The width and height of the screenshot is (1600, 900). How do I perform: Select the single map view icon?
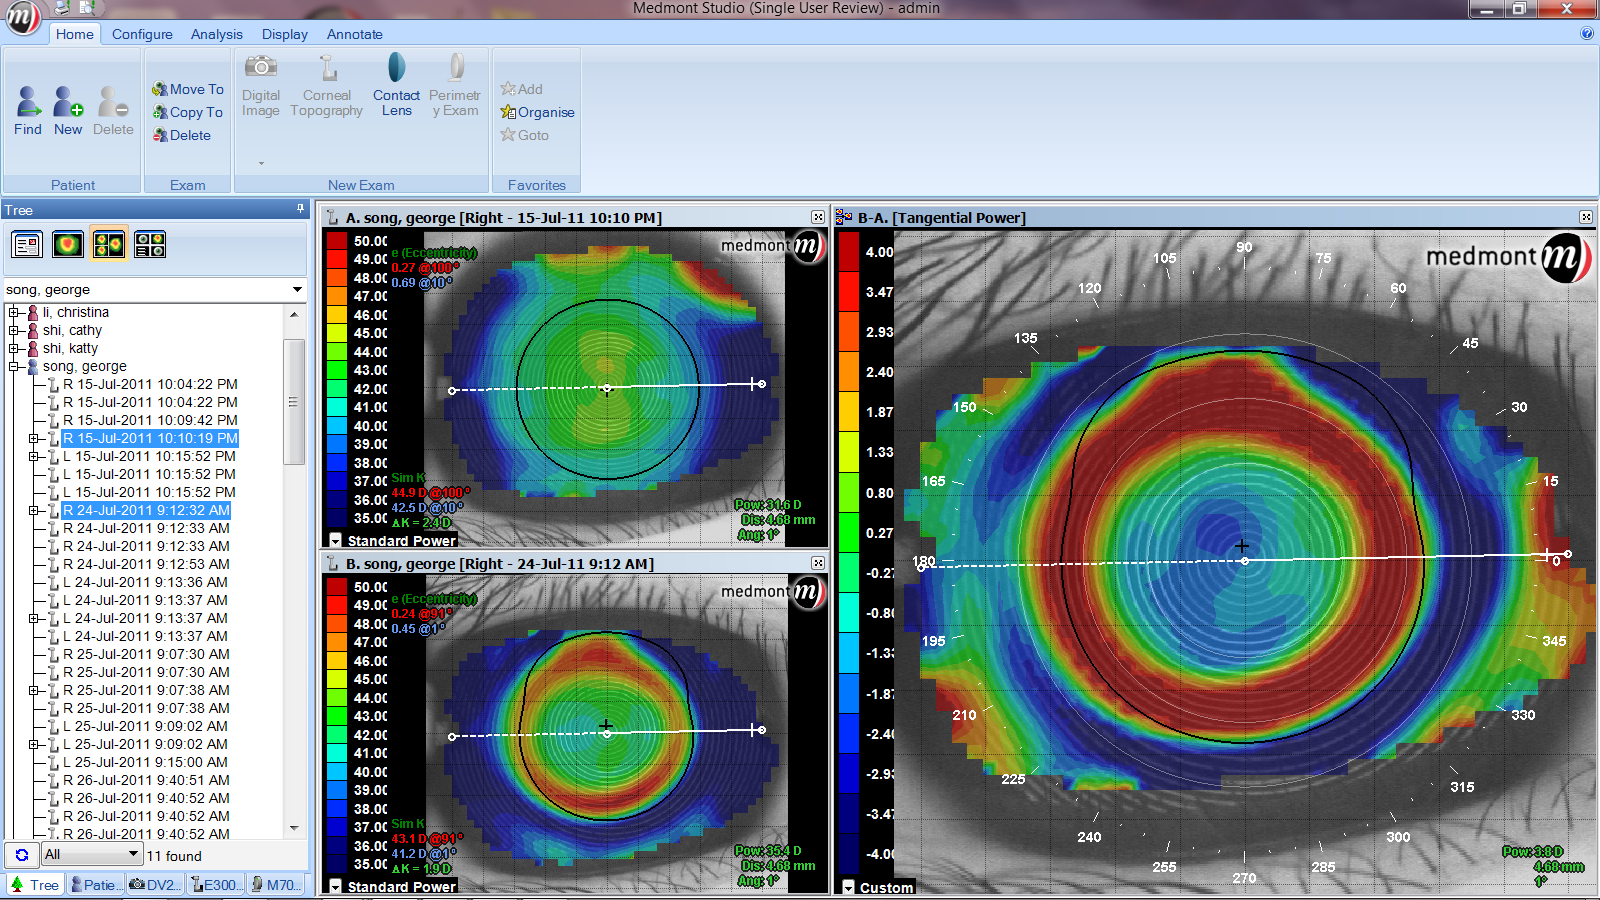coord(68,244)
